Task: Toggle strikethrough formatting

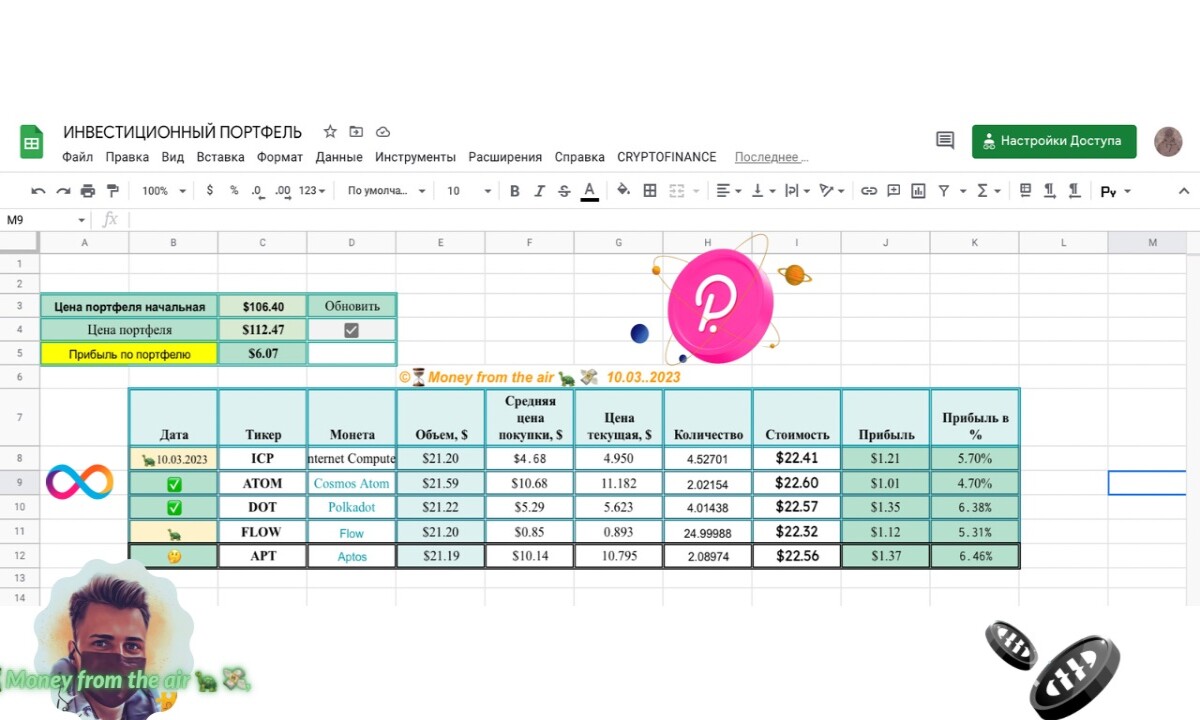Action: point(564,191)
